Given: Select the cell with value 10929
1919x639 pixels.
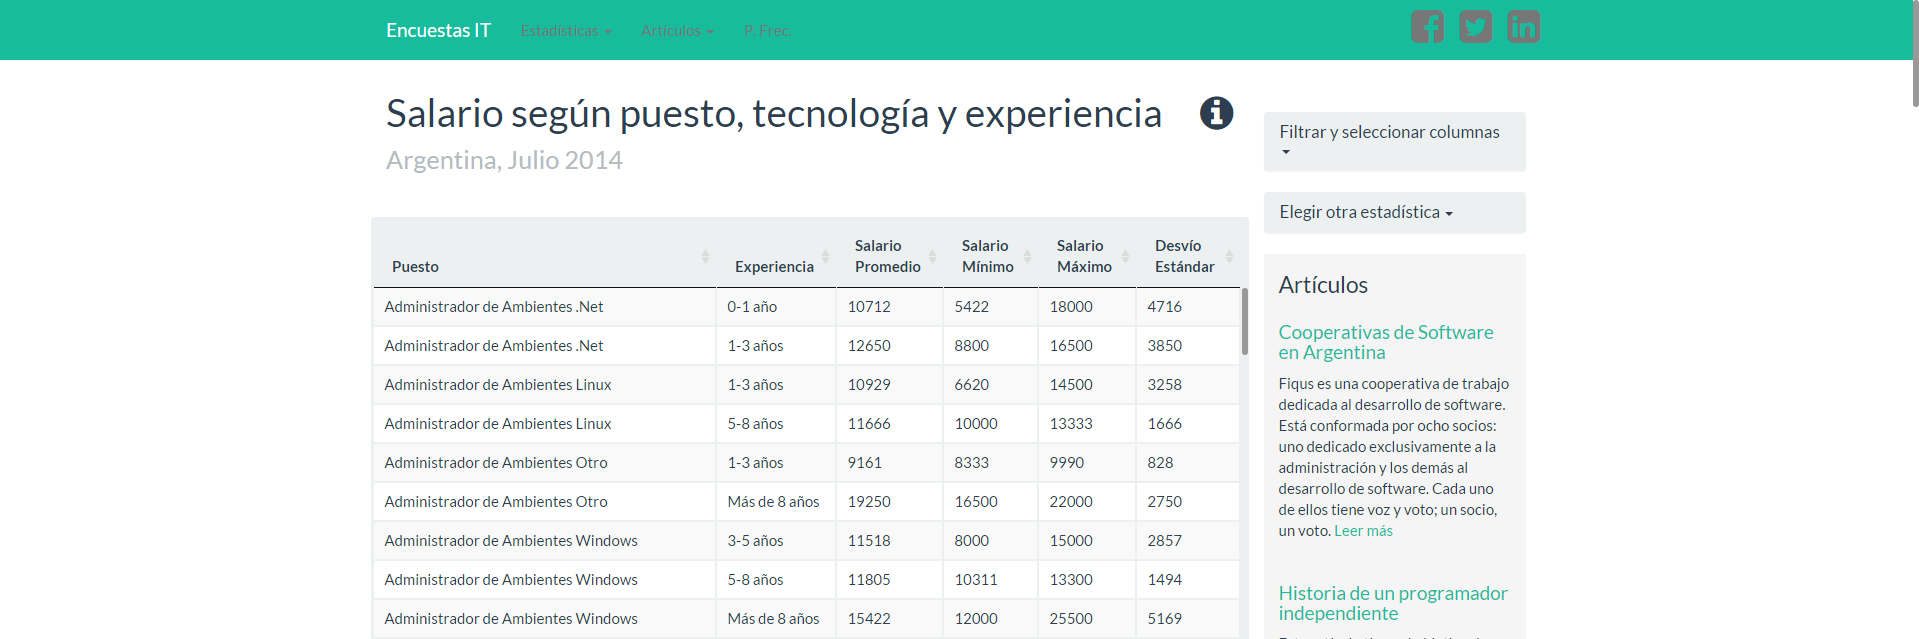Looking at the screenshot, I should (890, 385).
